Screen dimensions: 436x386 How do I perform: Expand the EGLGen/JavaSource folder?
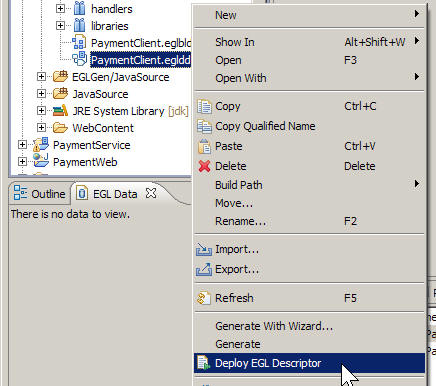point(41,77)
